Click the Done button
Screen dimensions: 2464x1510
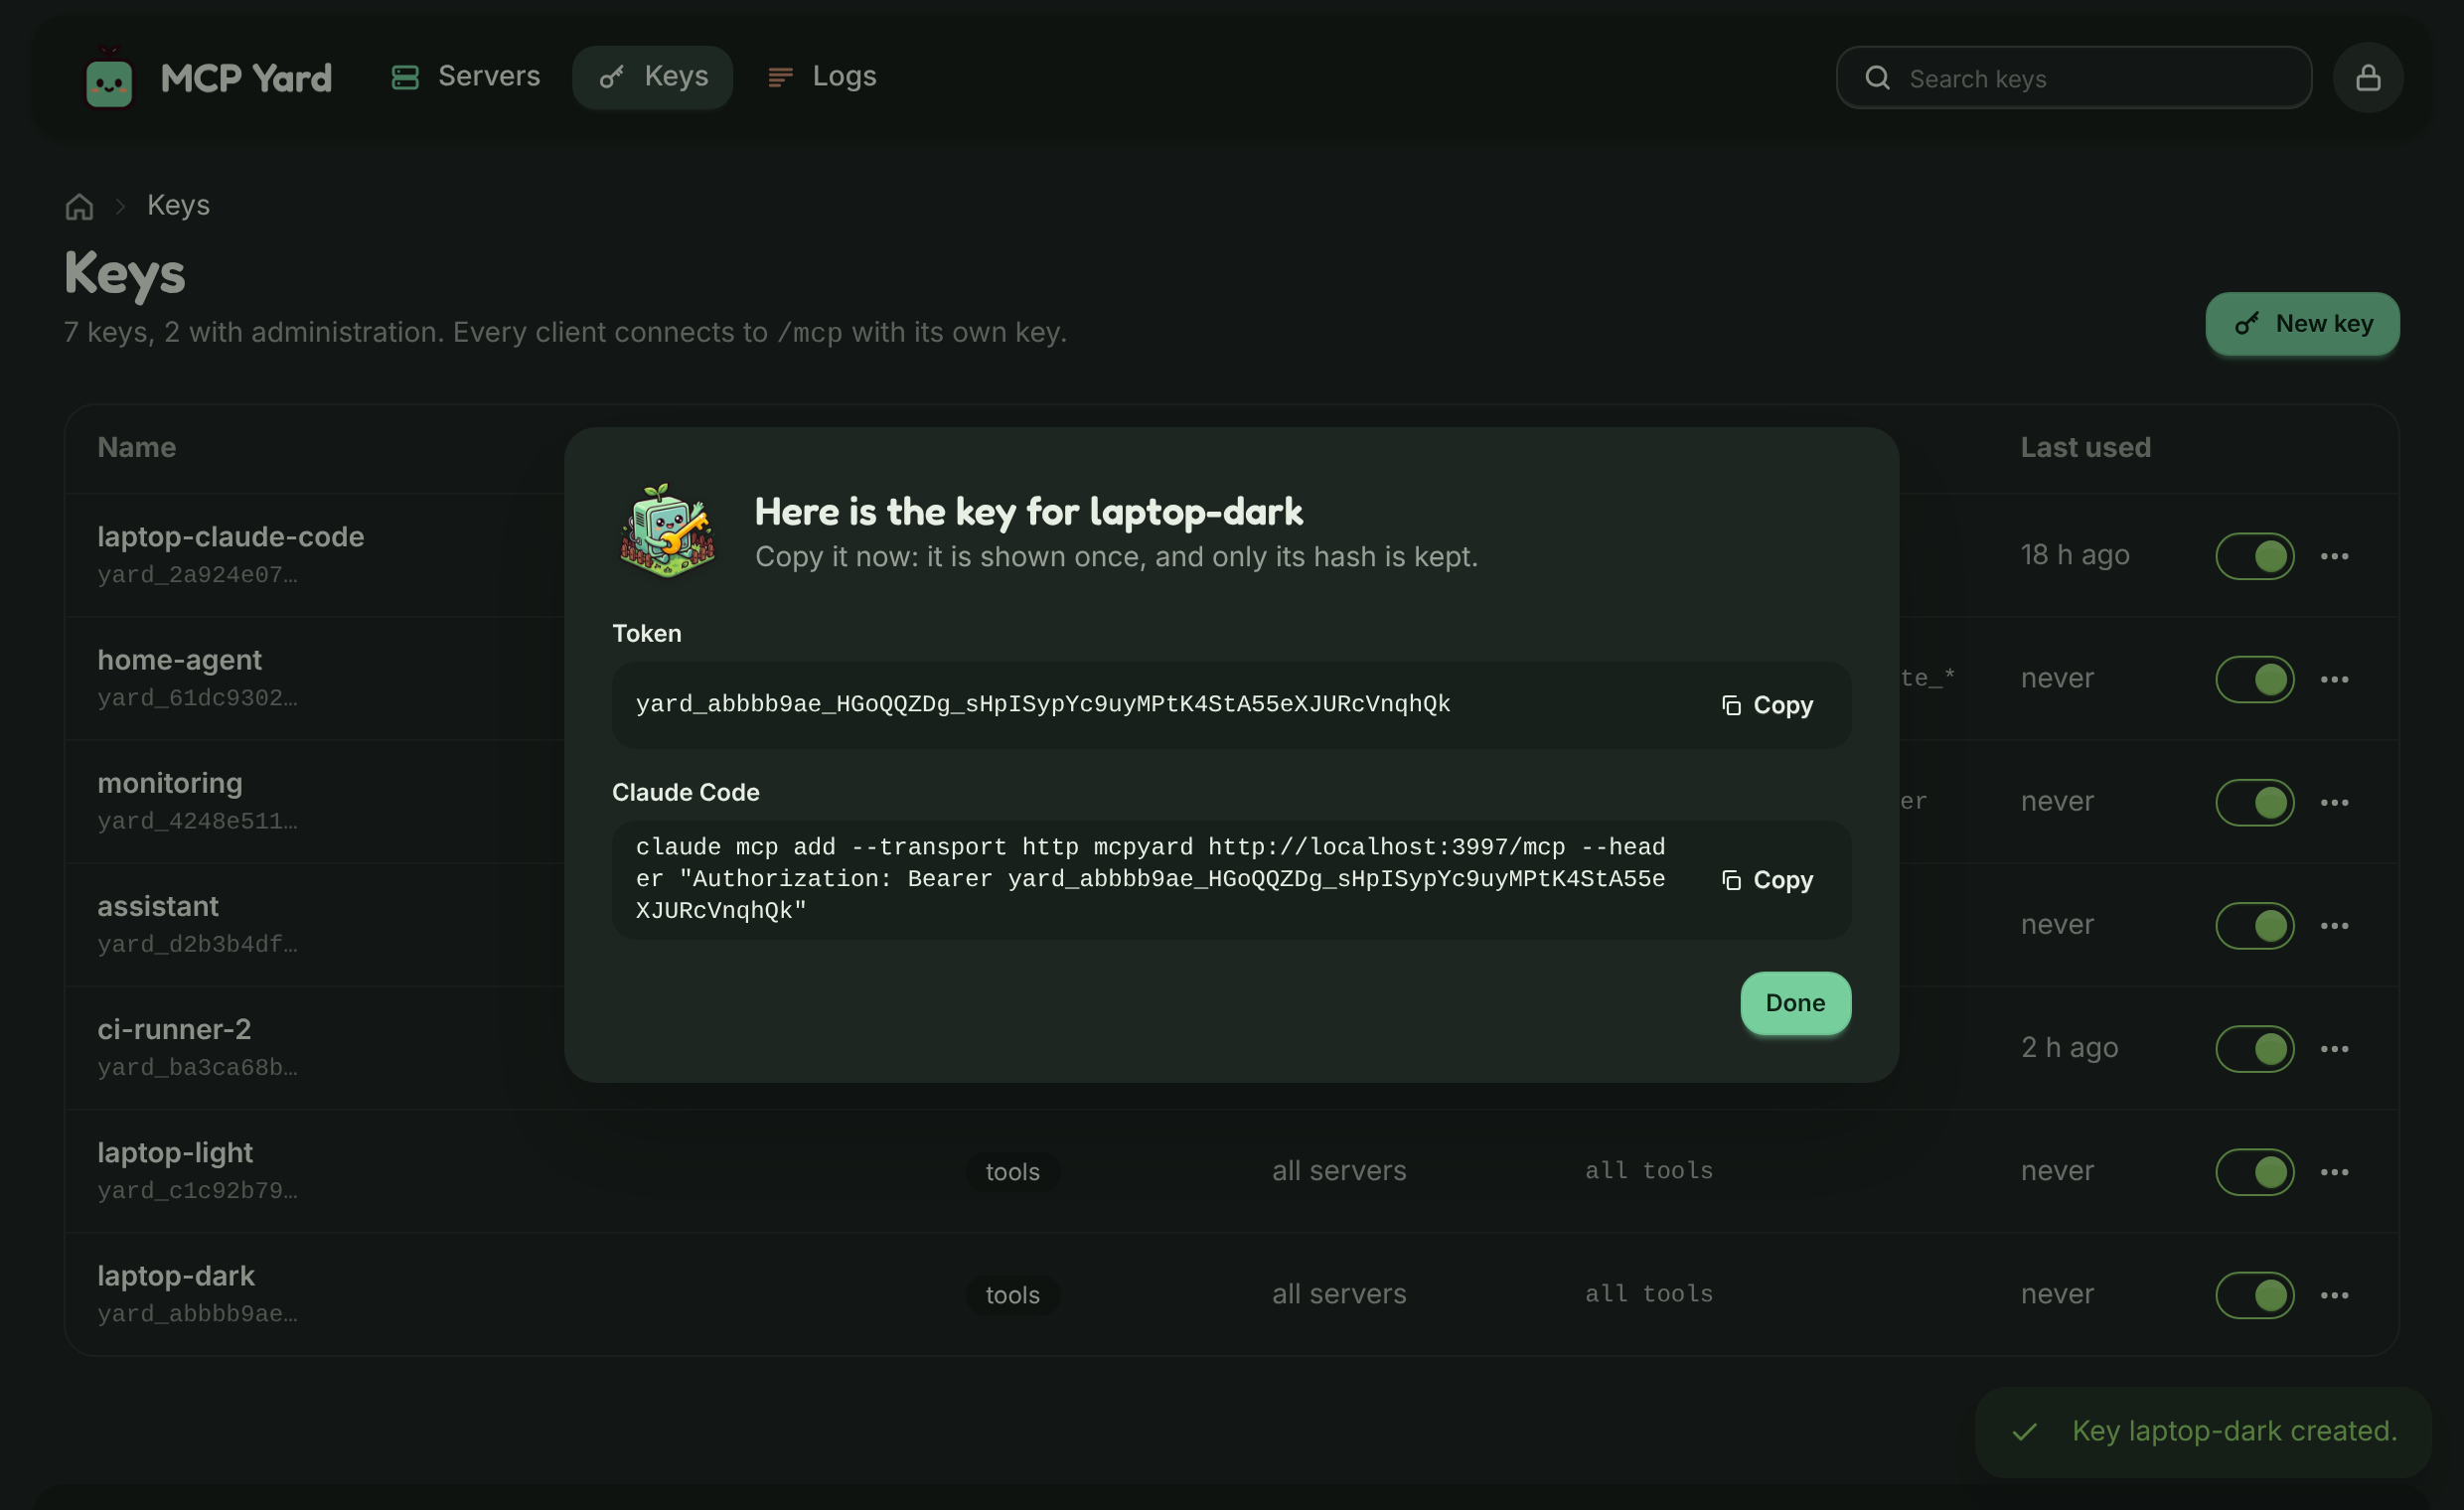(1795, 1003)
